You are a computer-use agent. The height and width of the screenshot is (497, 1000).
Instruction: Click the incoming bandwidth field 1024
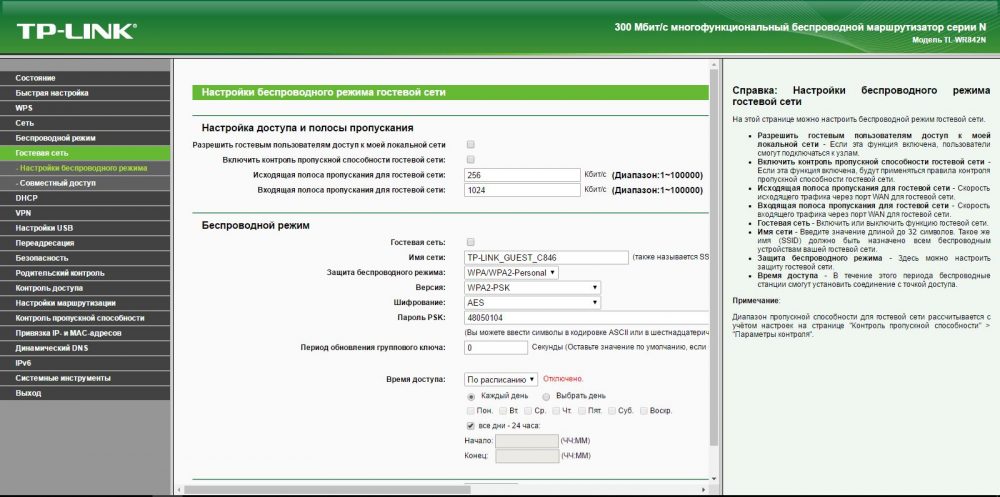point(522,190)
